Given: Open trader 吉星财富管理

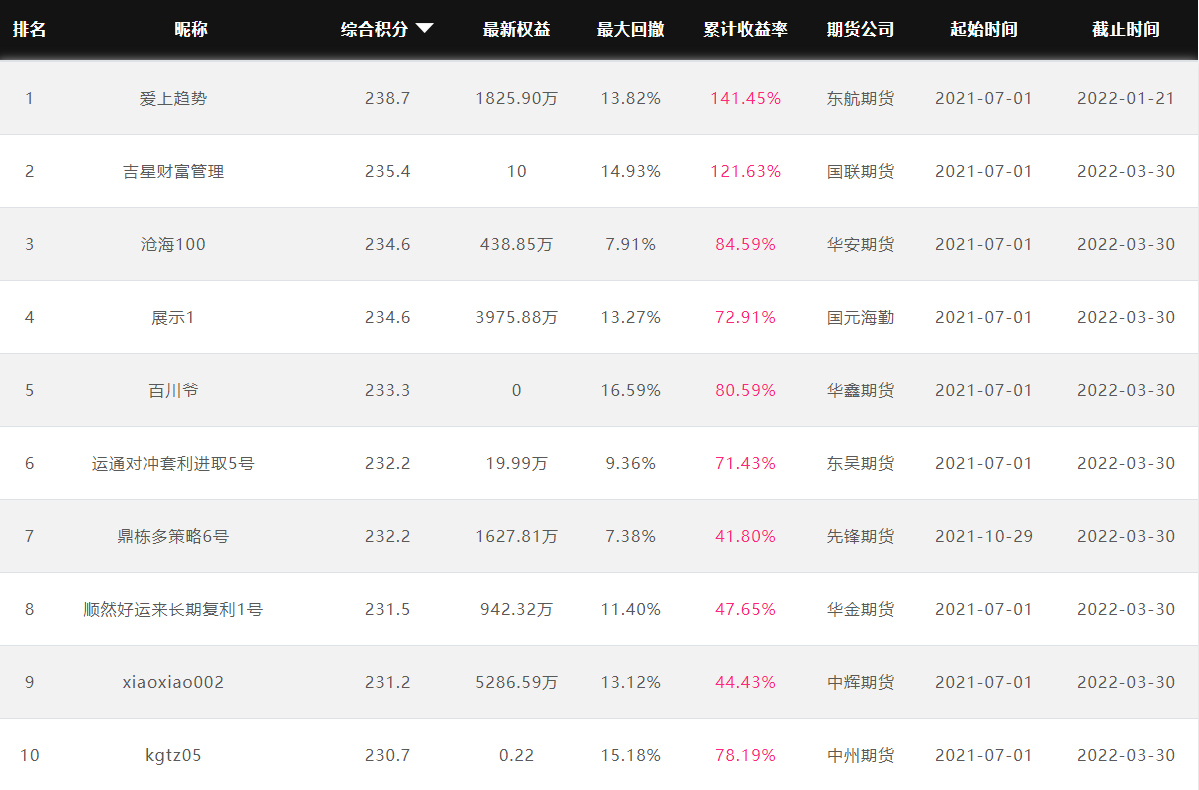Looking at the screenshot, I should coord(173,171).
